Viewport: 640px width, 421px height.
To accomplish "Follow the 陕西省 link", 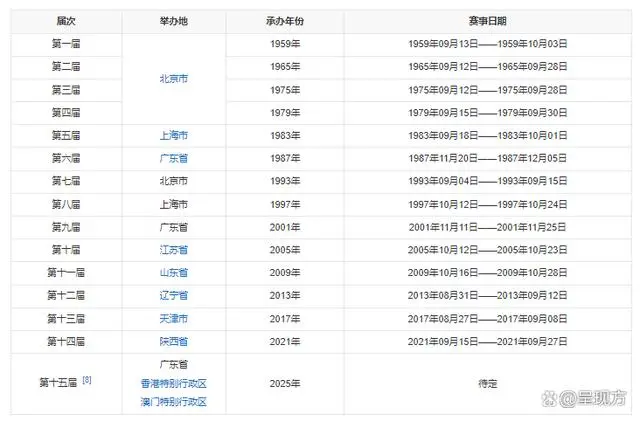I will [x=174, y=341].
